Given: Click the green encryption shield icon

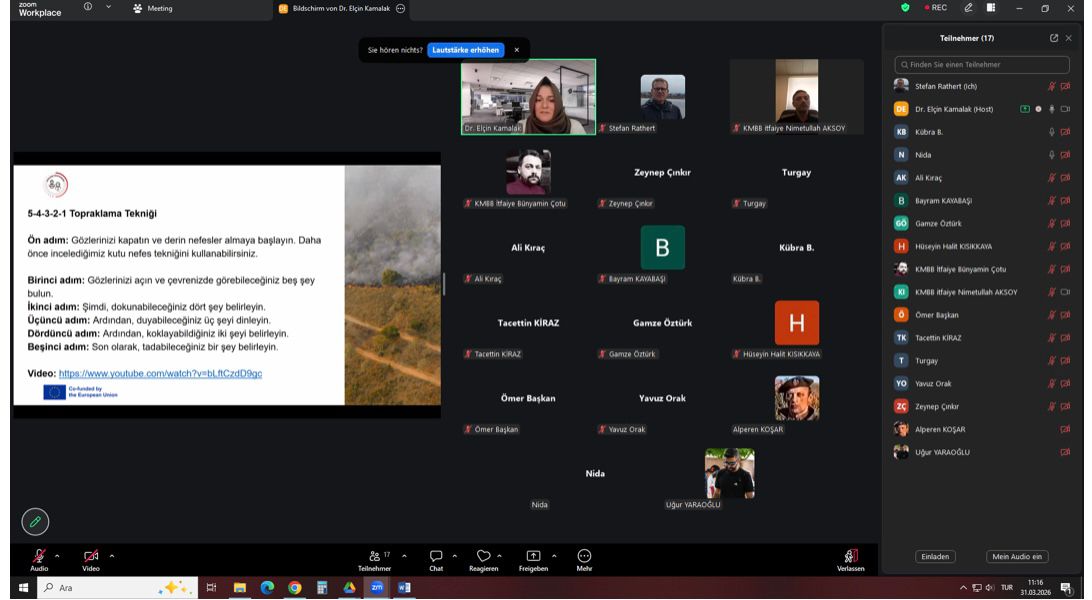Looking at the screenshot, I should [906, 8].
